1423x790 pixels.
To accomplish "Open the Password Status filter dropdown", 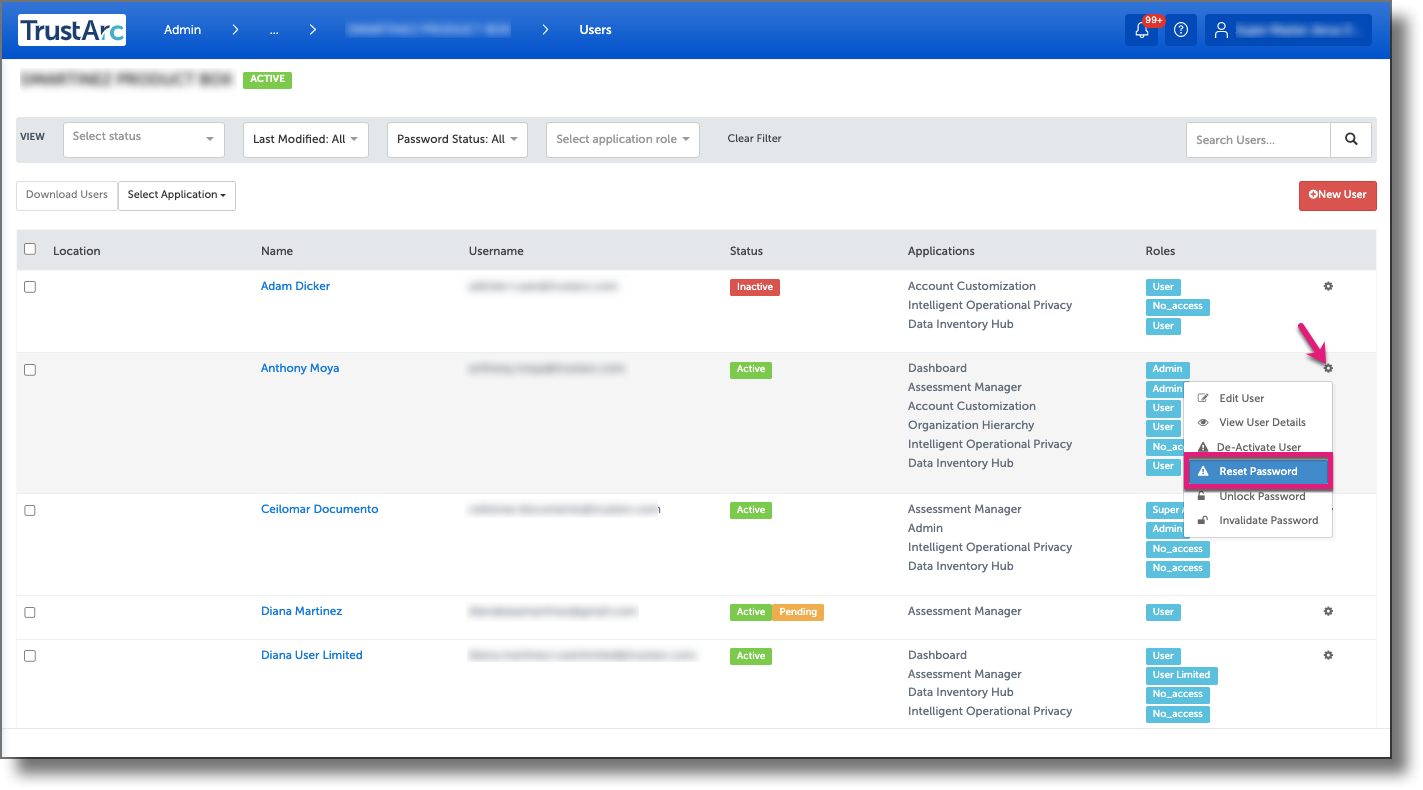I will point(458,139).
